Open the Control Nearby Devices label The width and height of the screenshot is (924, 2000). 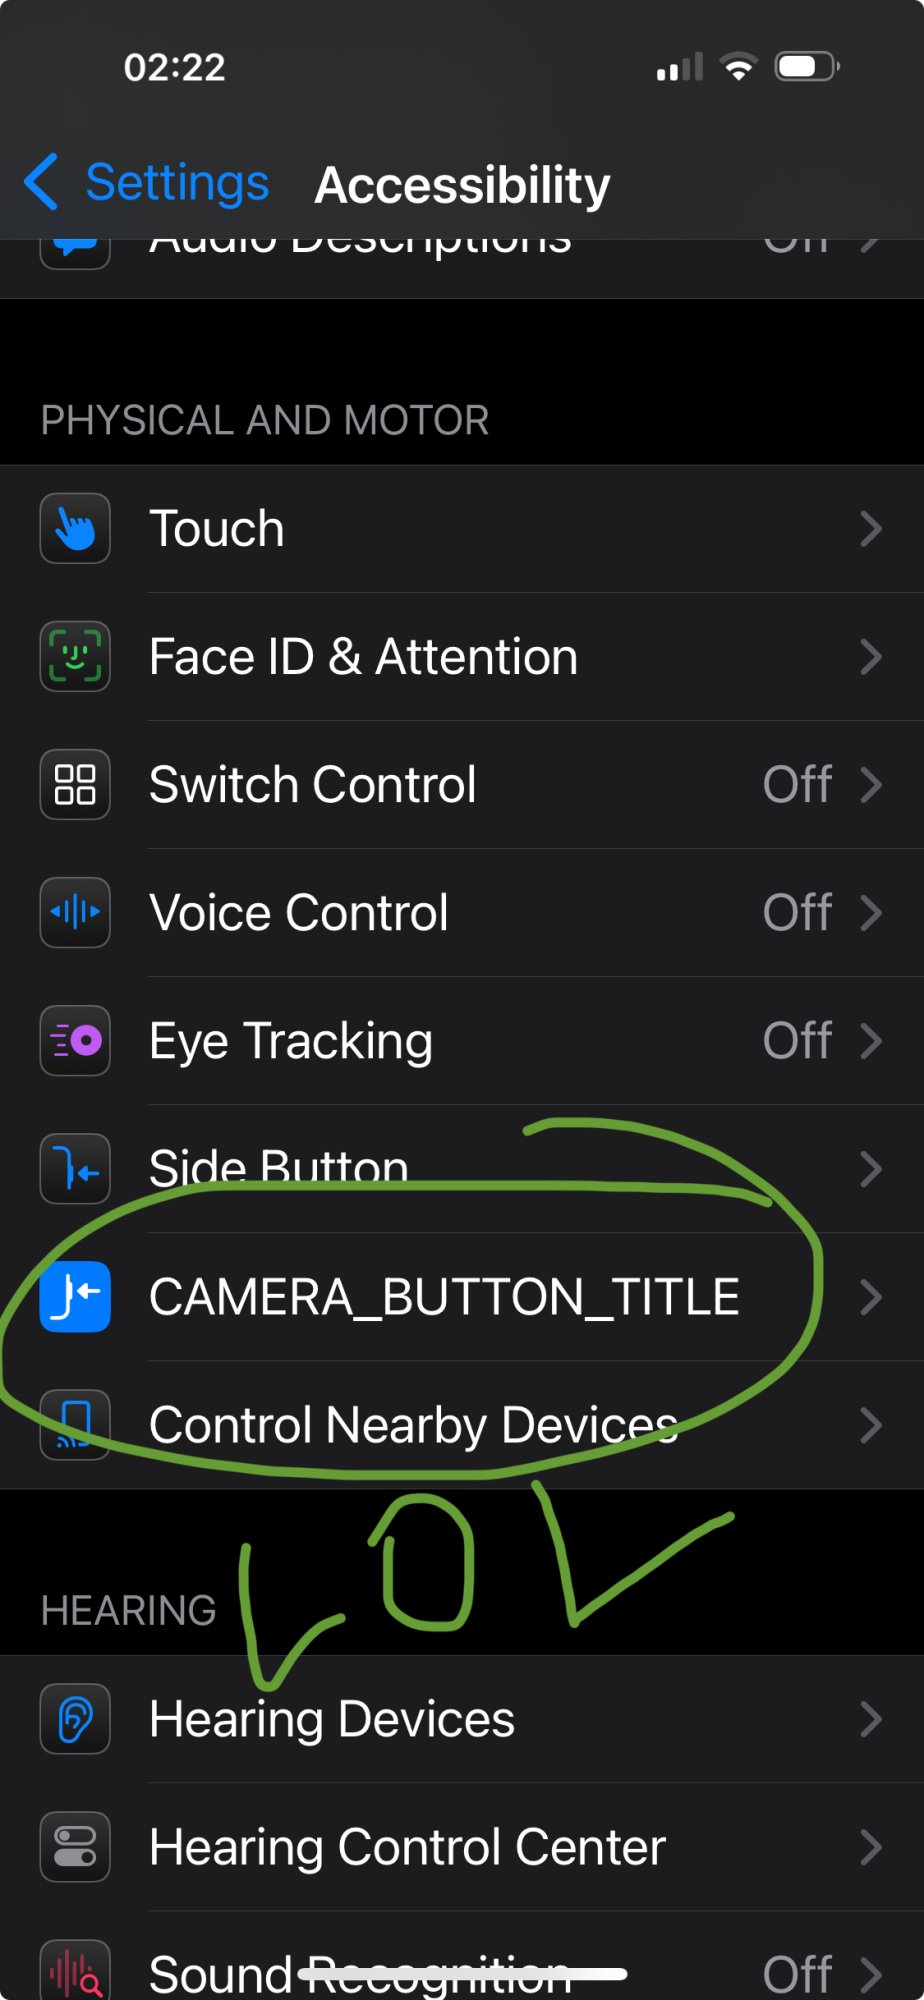point(413,1425)
